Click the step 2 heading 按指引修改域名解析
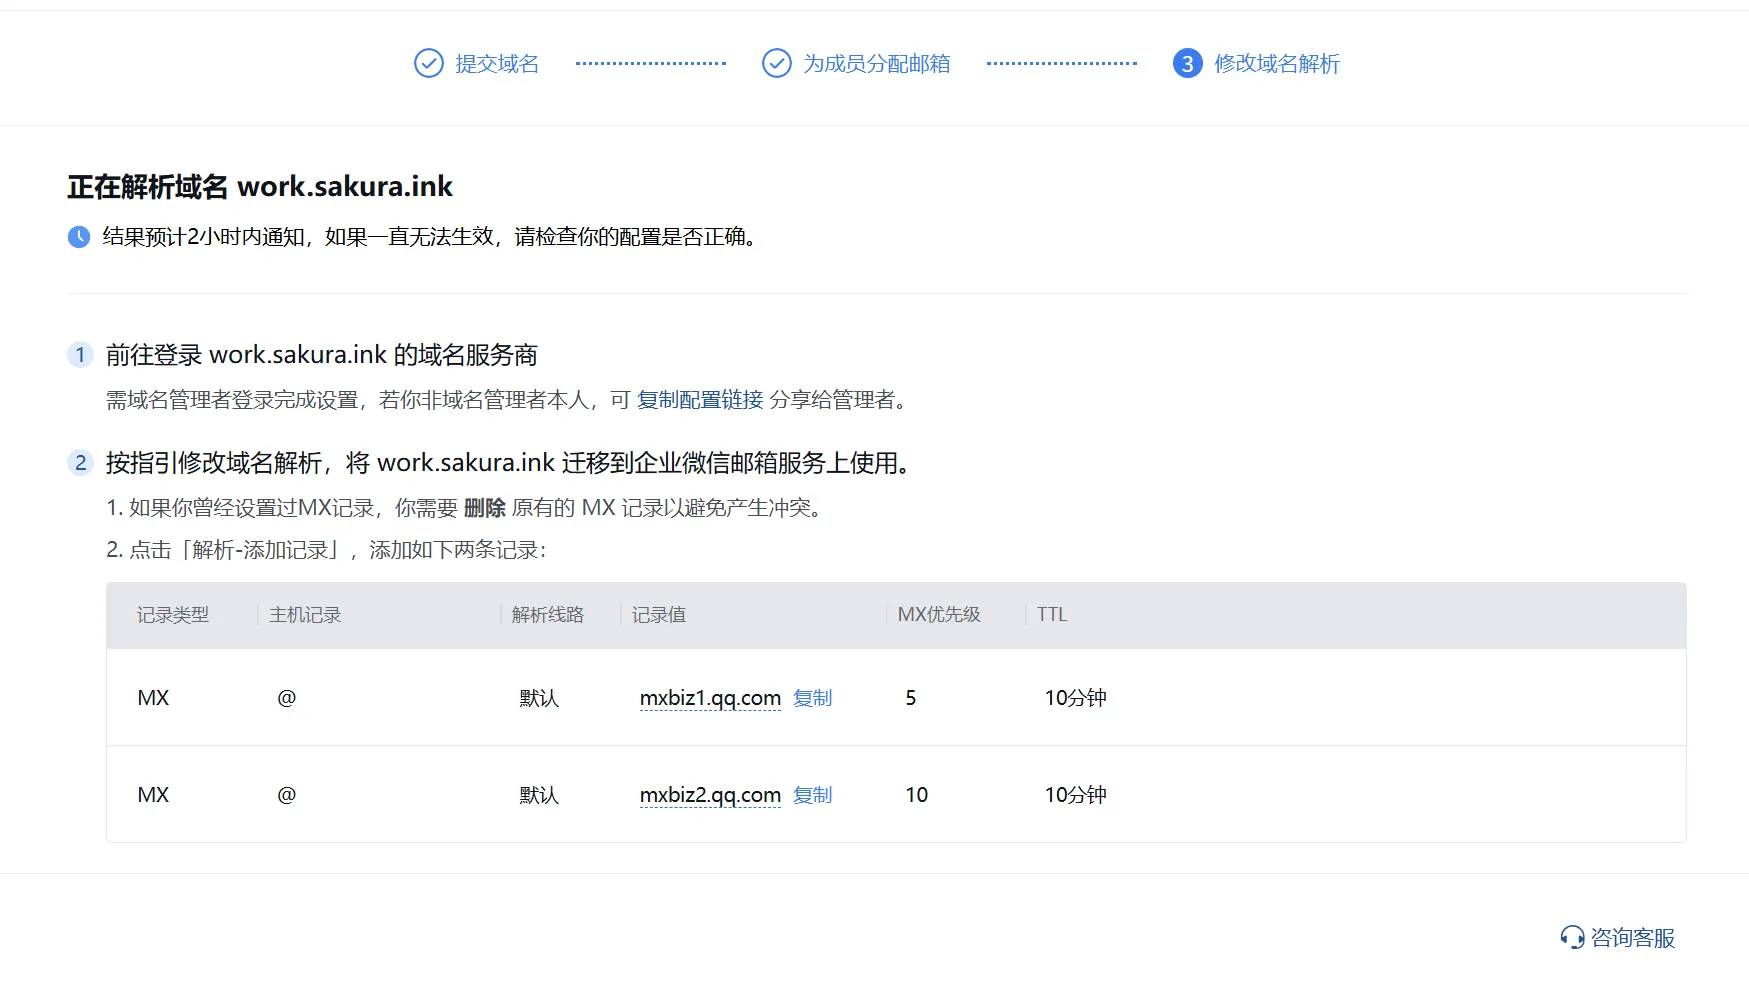1749x1007 pixels. [x=508, y=463]
